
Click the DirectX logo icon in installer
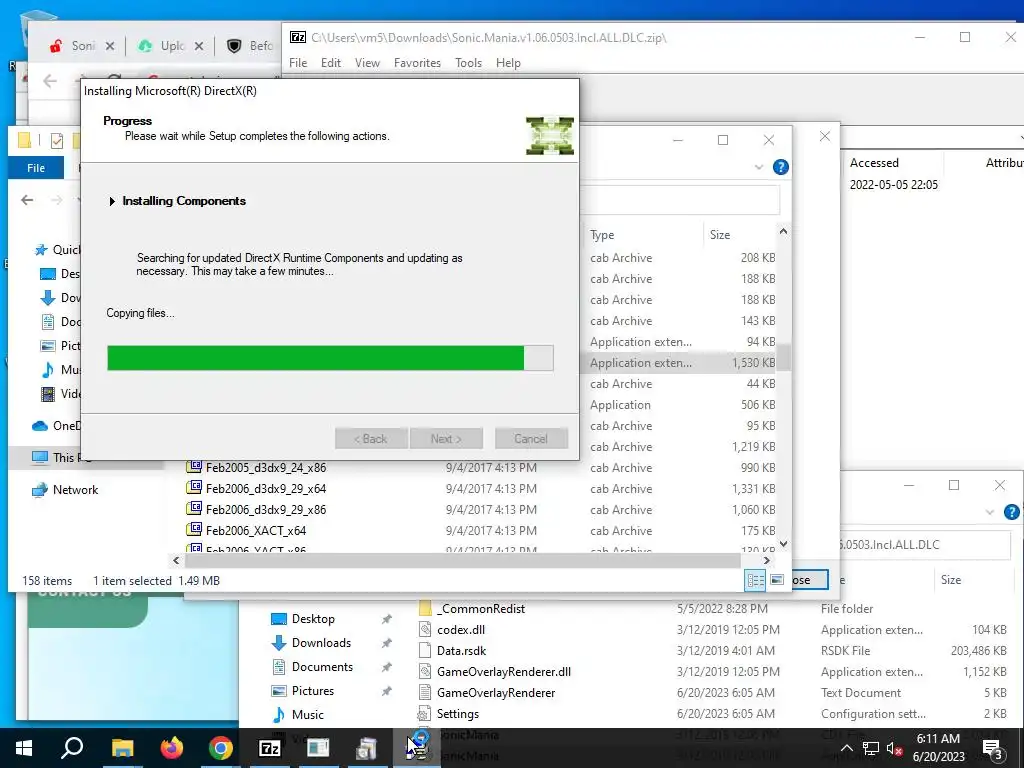pos(550,136)
